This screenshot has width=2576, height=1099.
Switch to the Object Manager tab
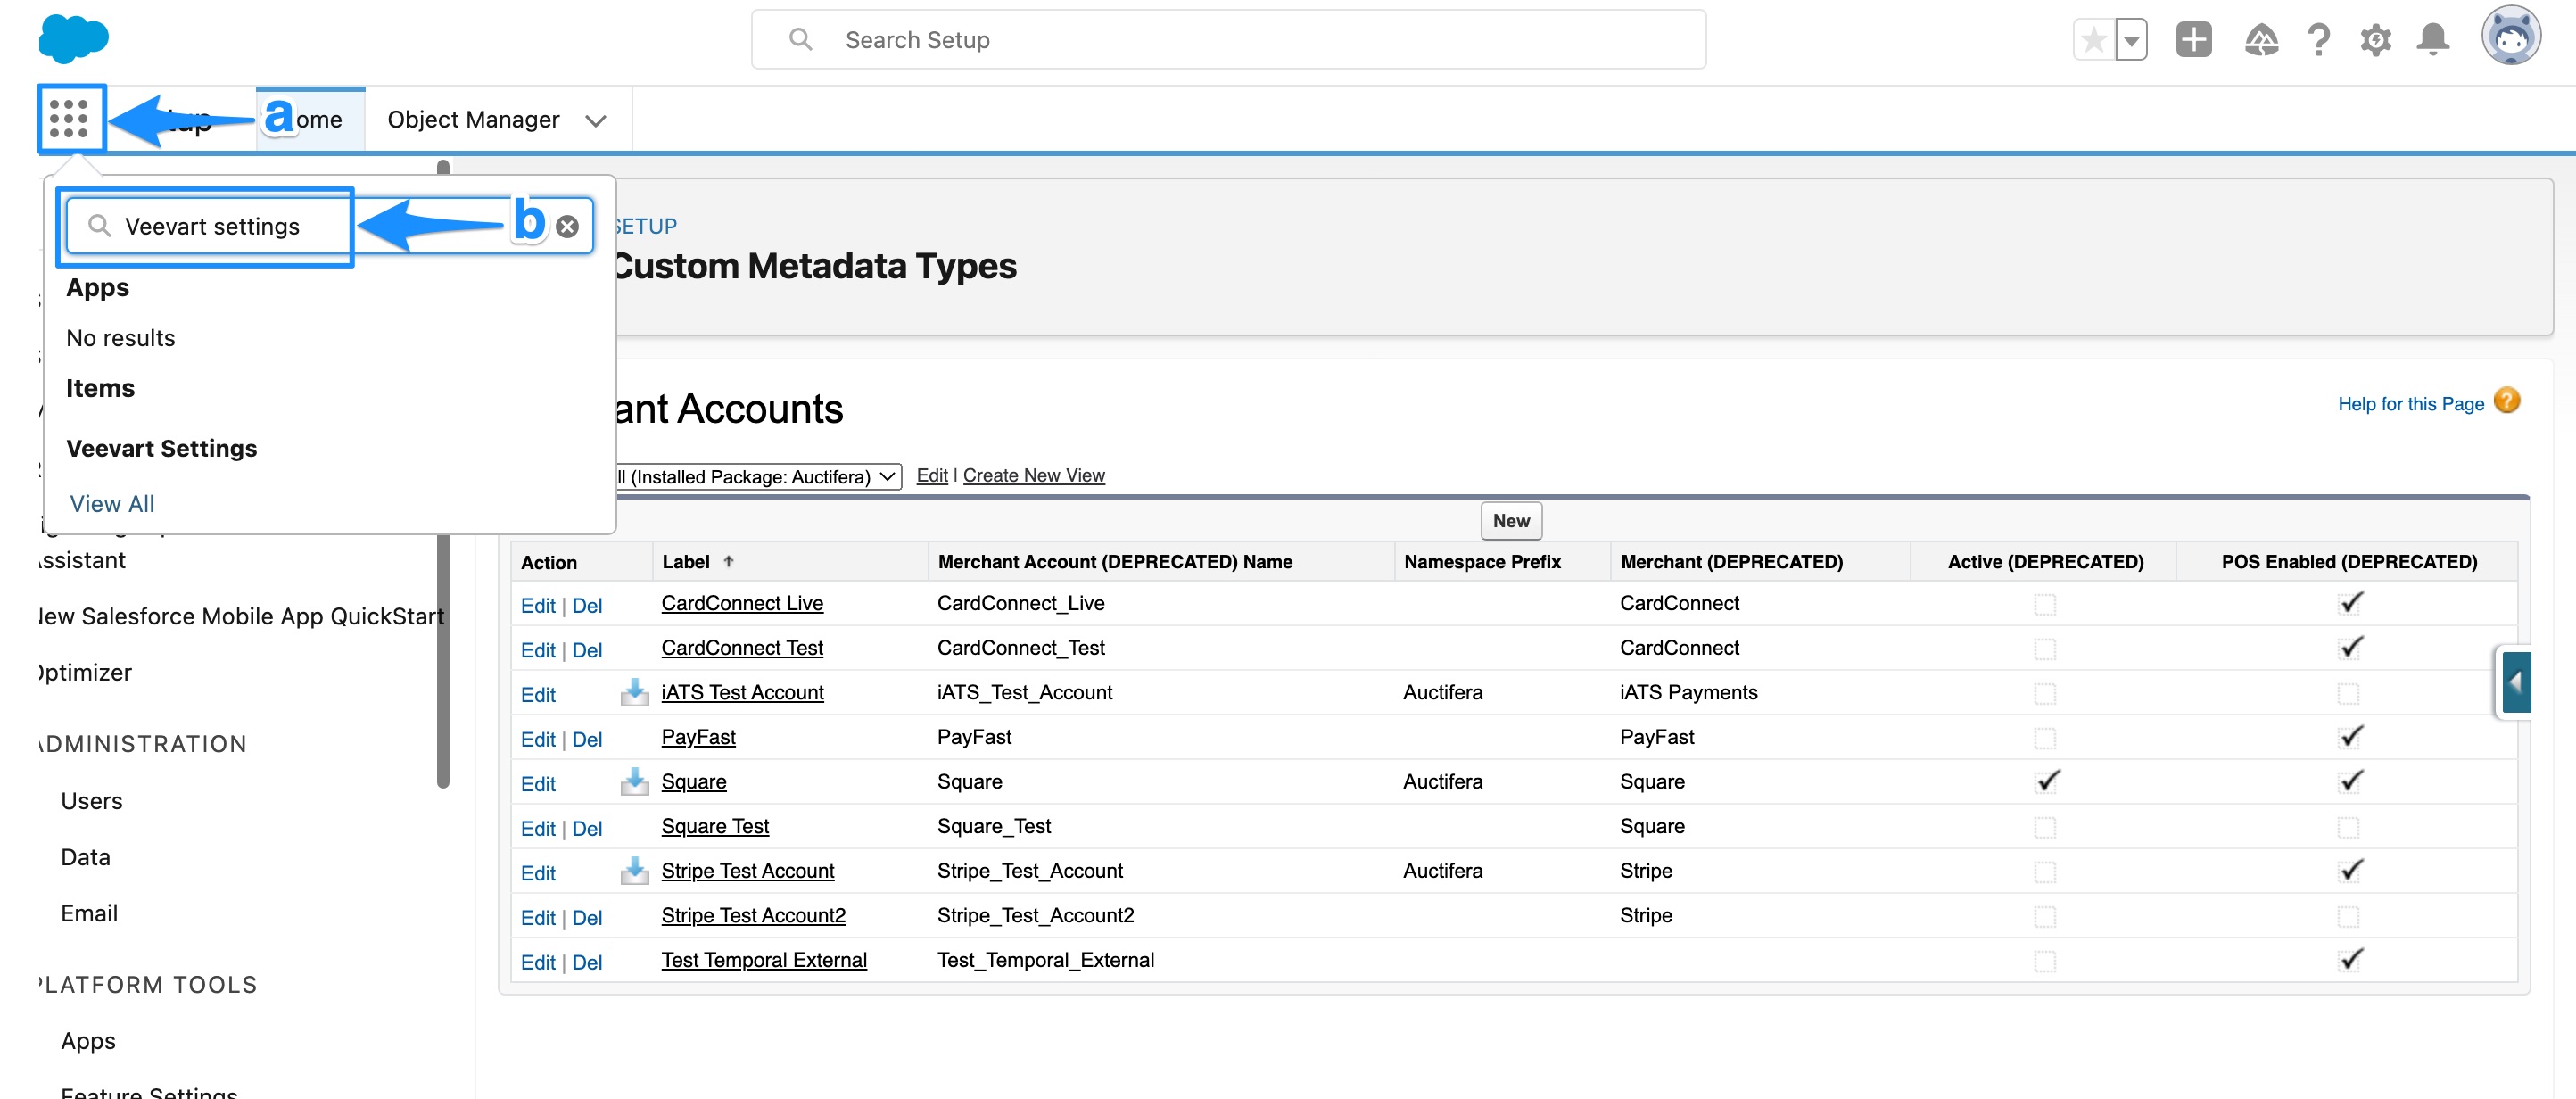pyautogui.click(x=473, y=120)
